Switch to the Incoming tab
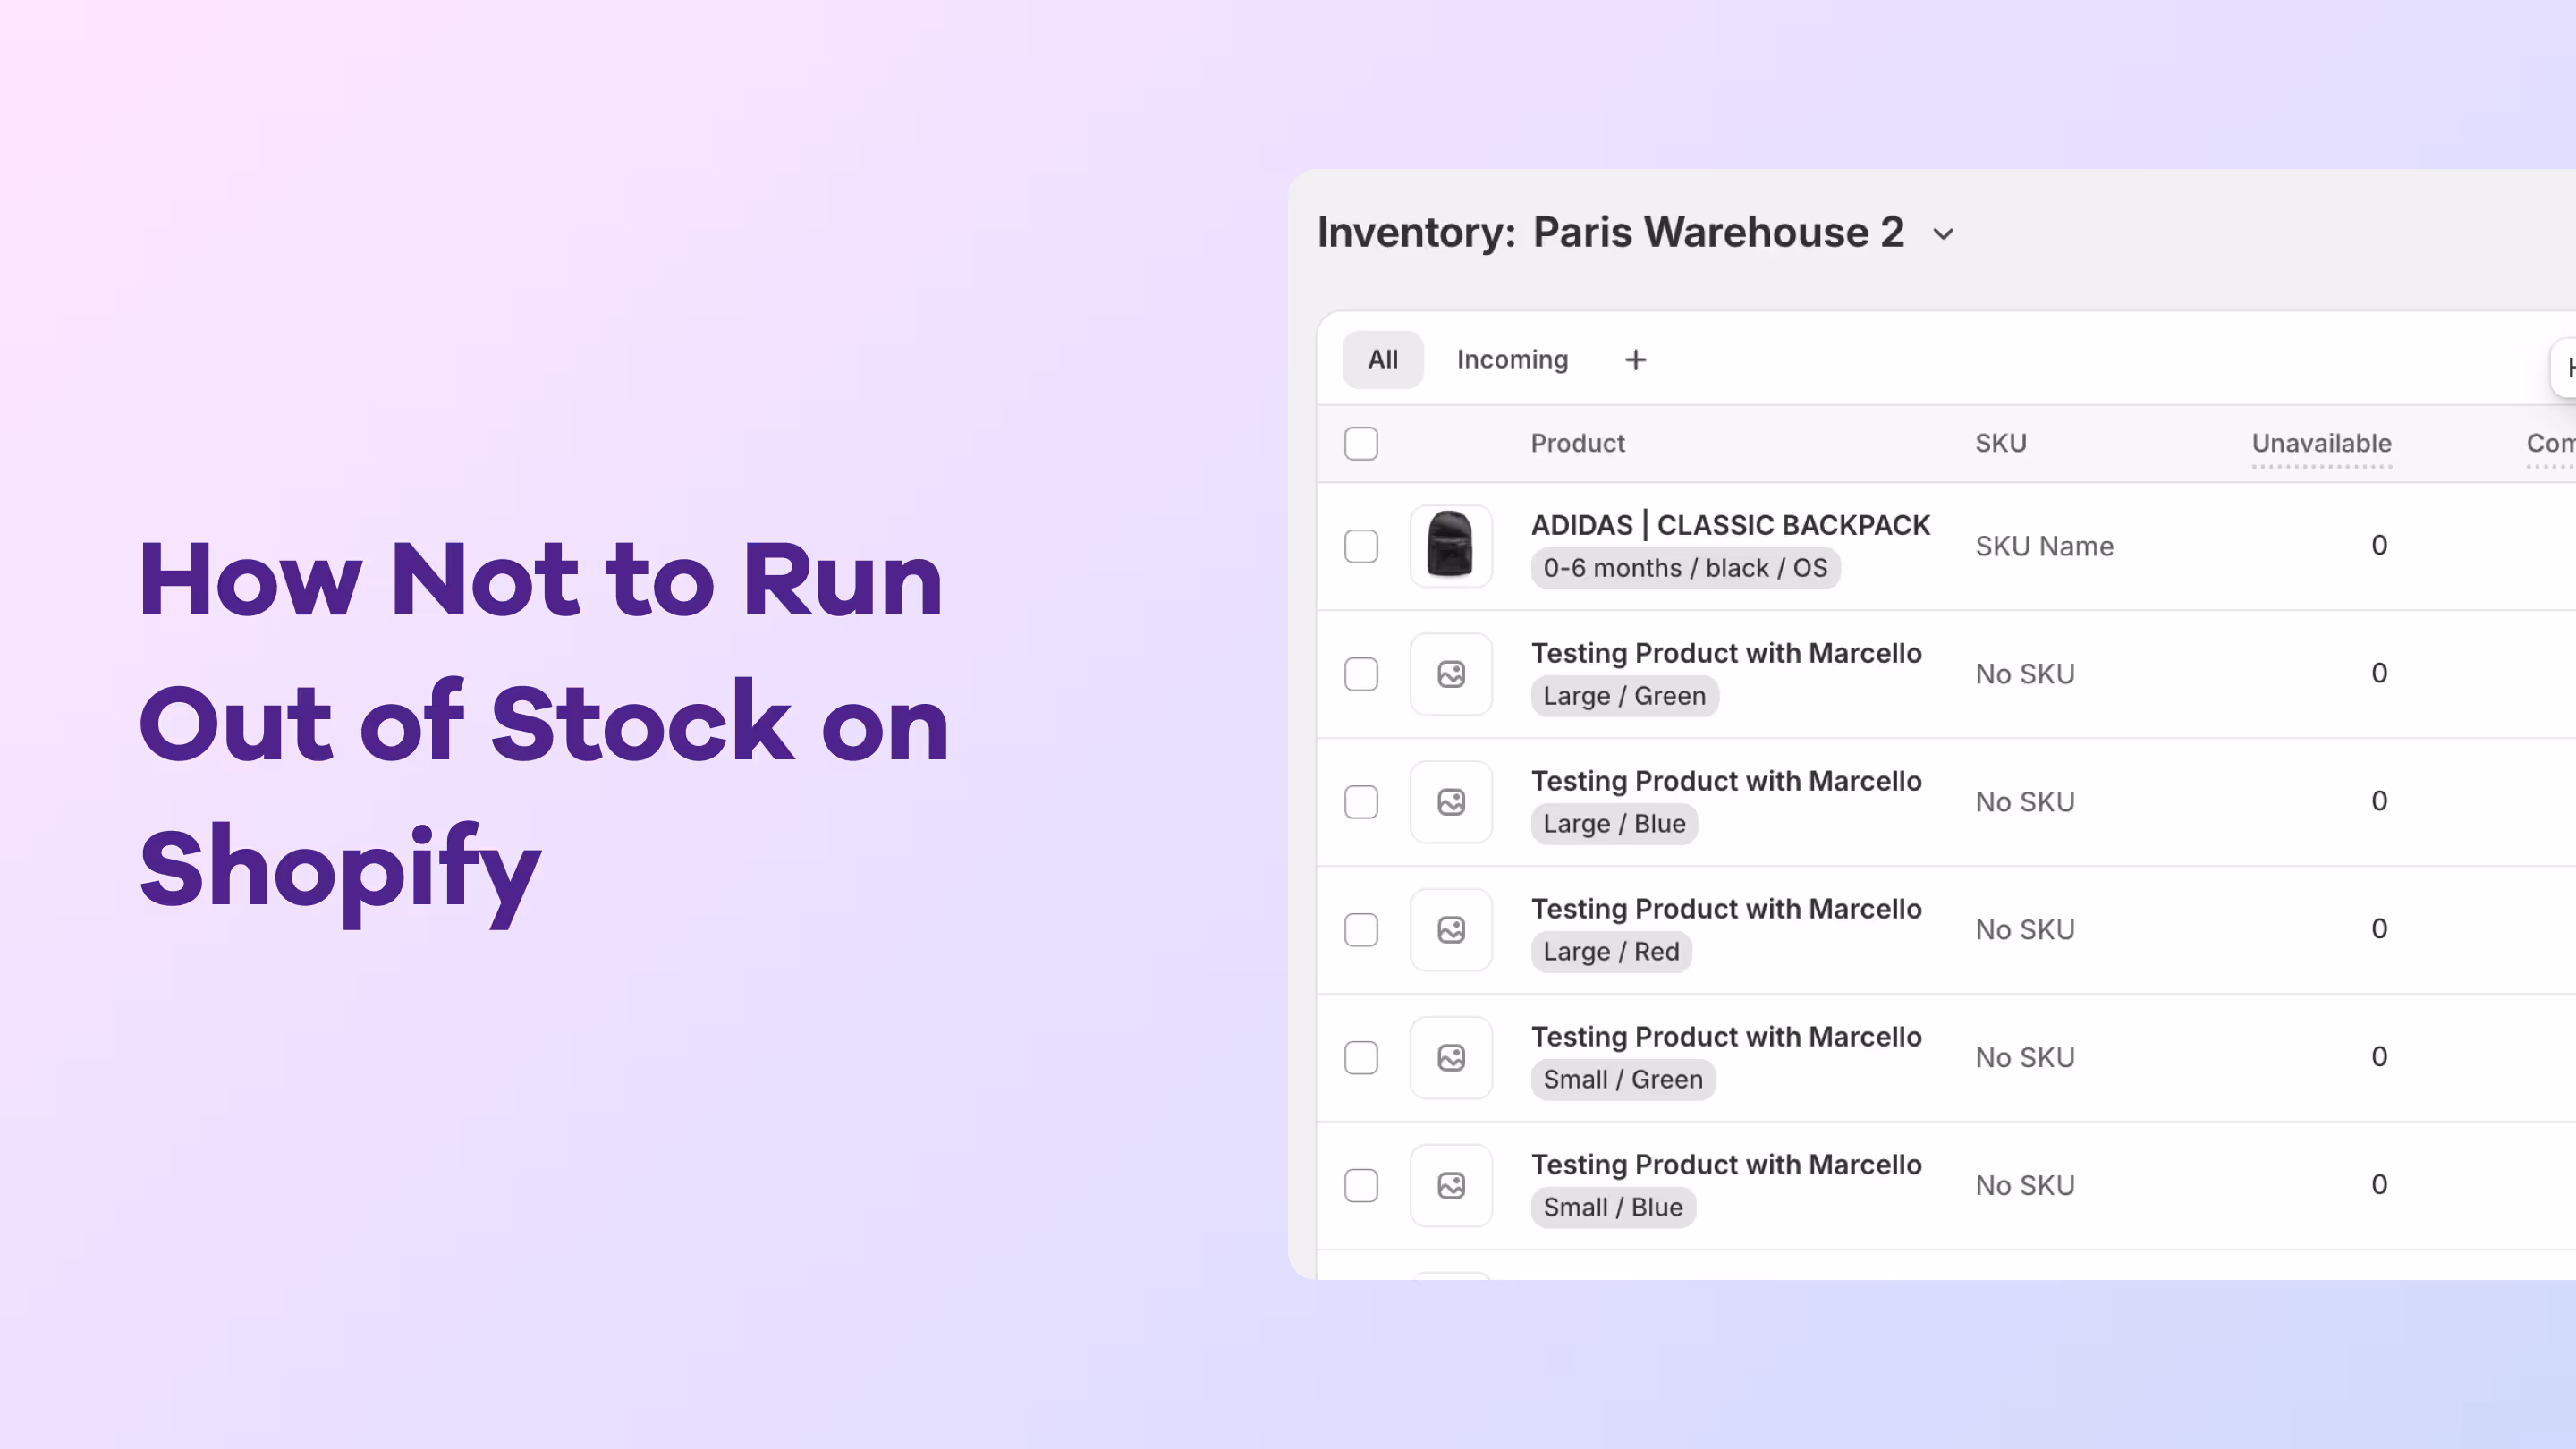Viewport: 2576px width, 1449px height. (x=1511, y=360)
